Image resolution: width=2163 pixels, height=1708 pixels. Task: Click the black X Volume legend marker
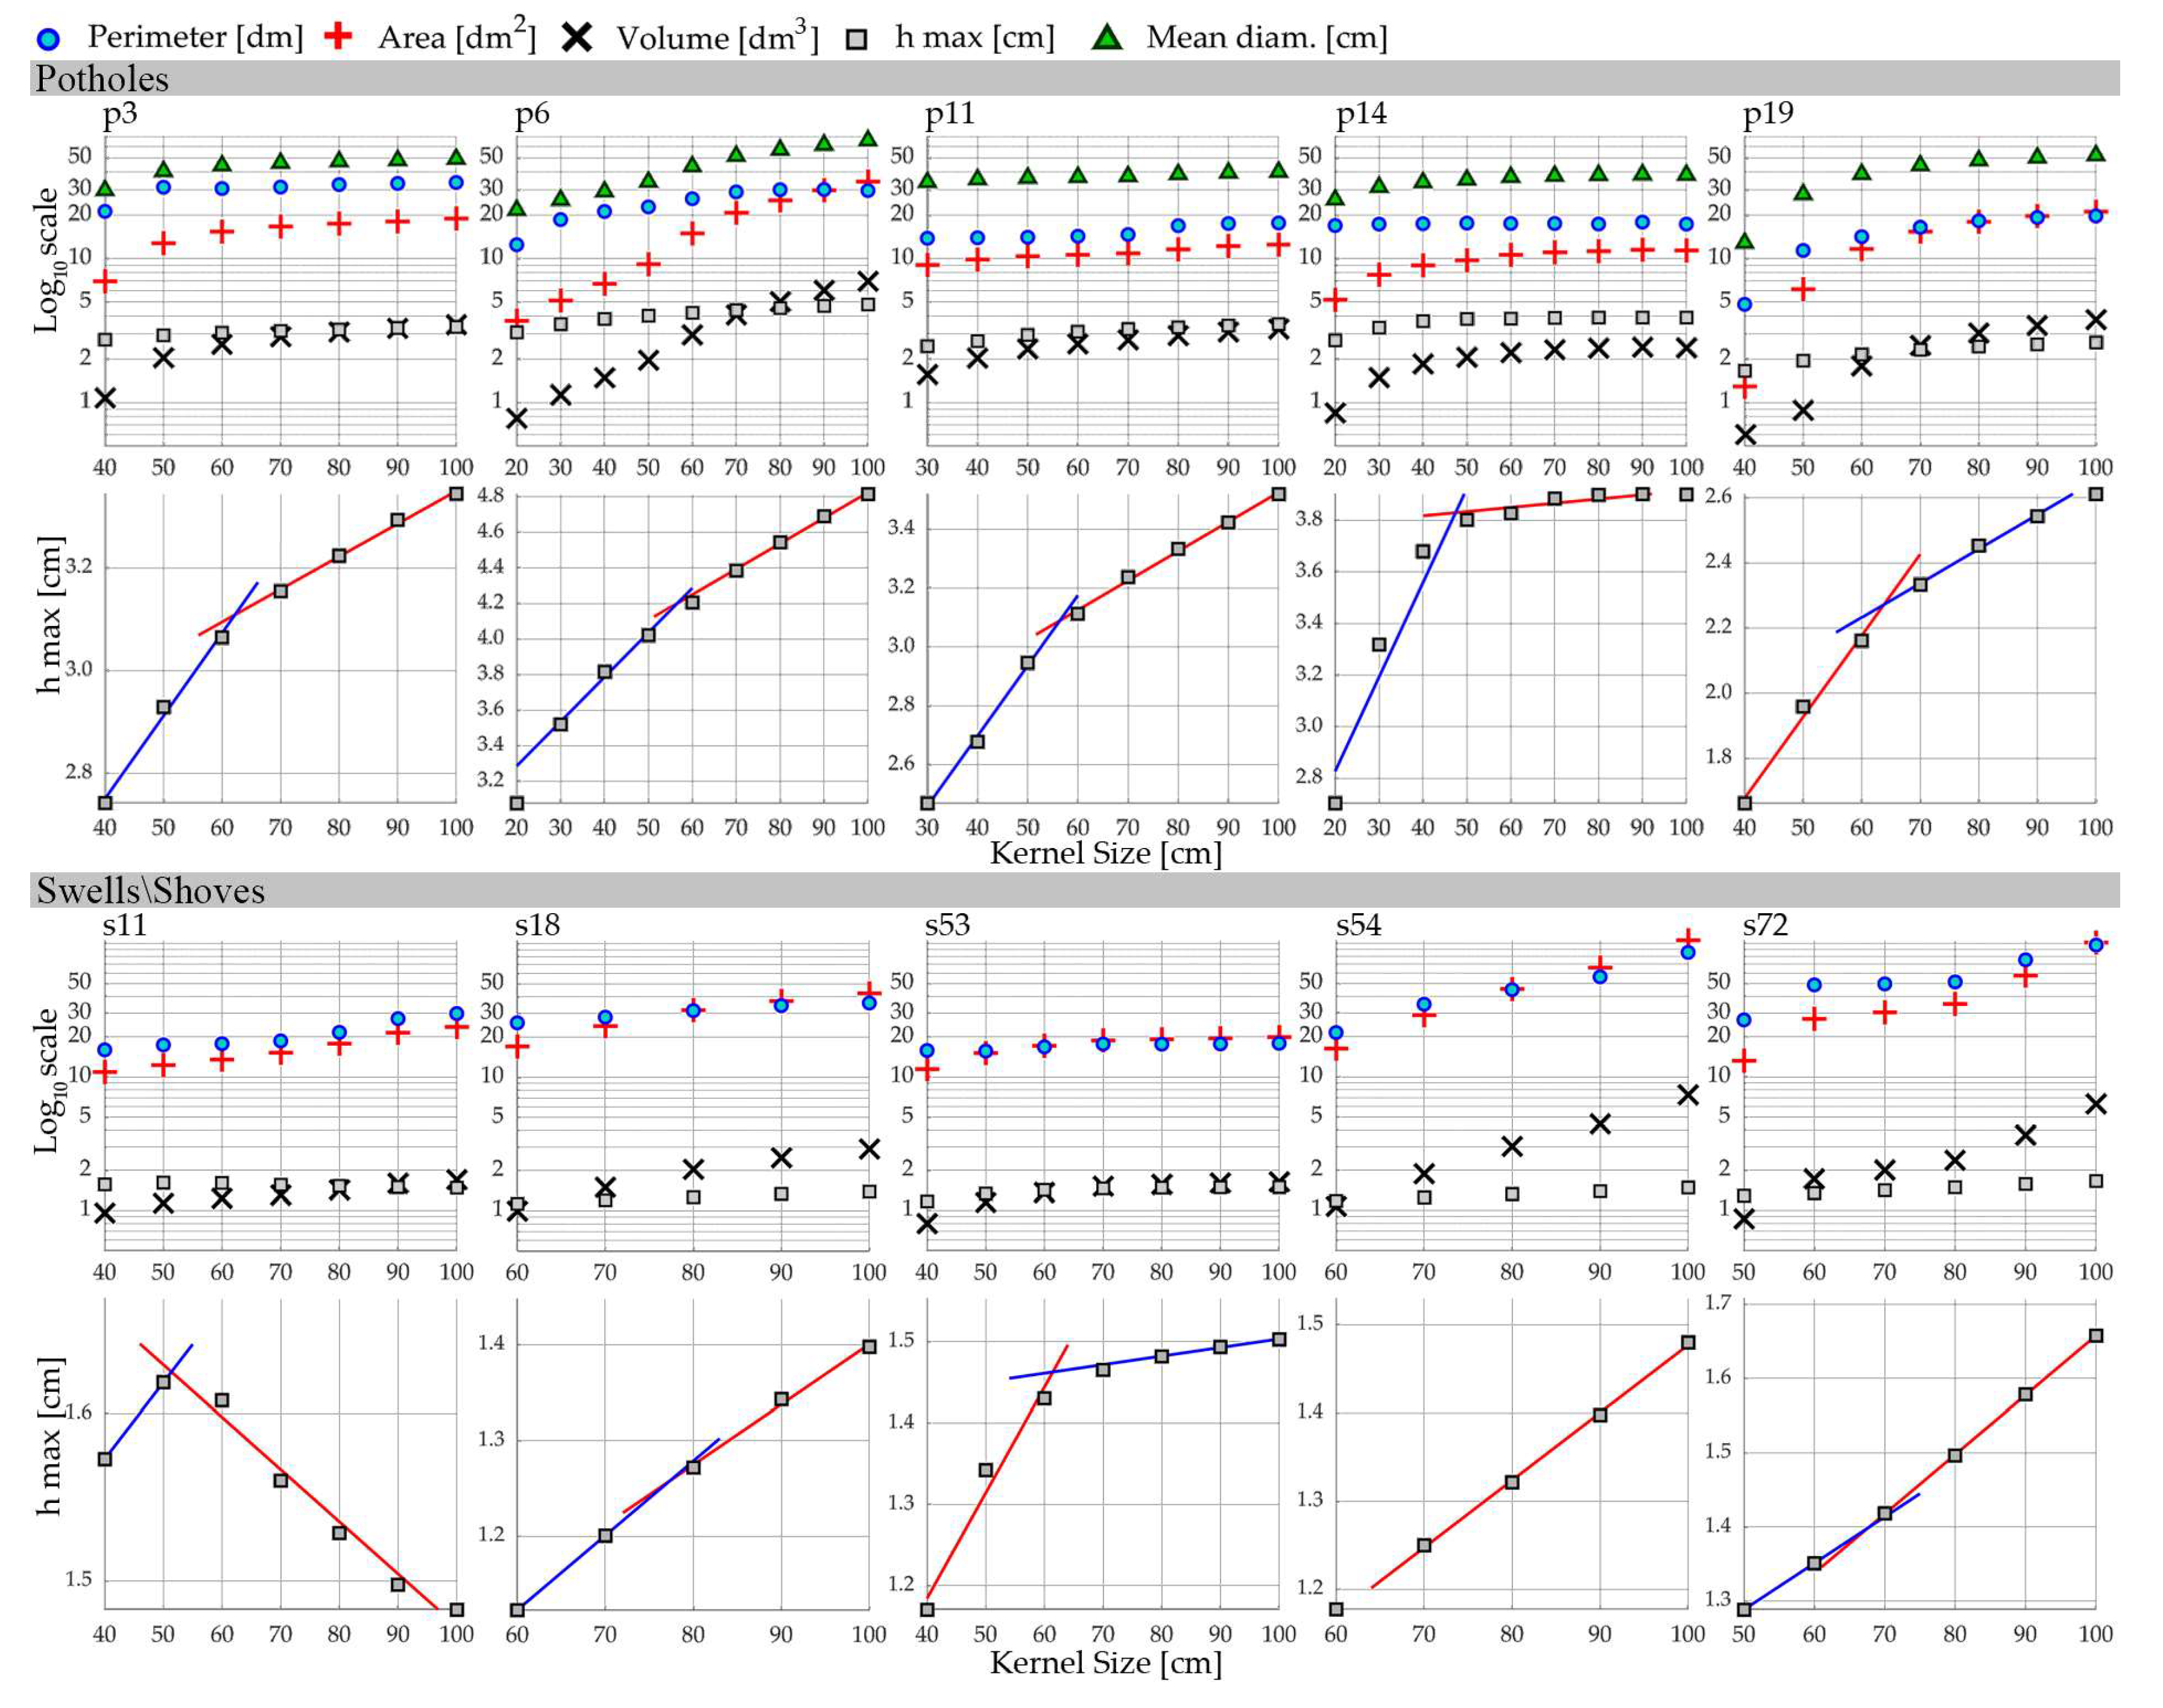(577, 38)
